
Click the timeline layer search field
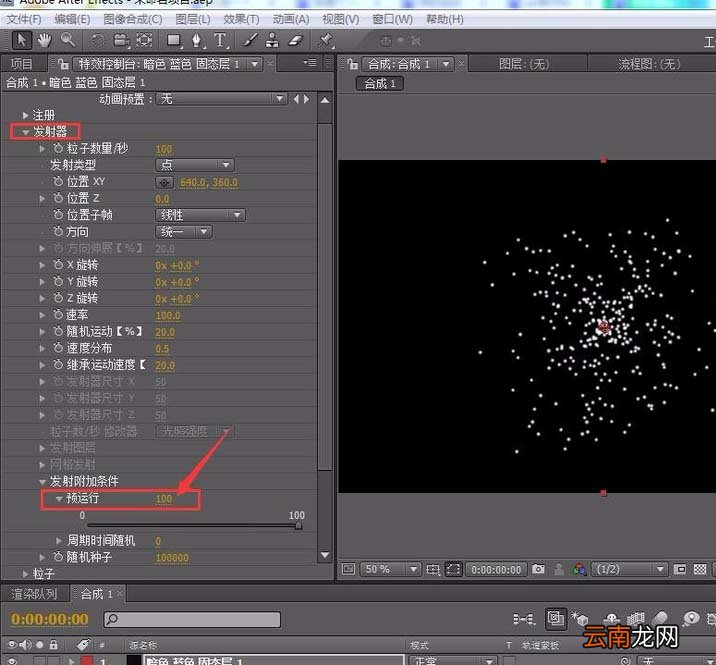tap(192, 619)
